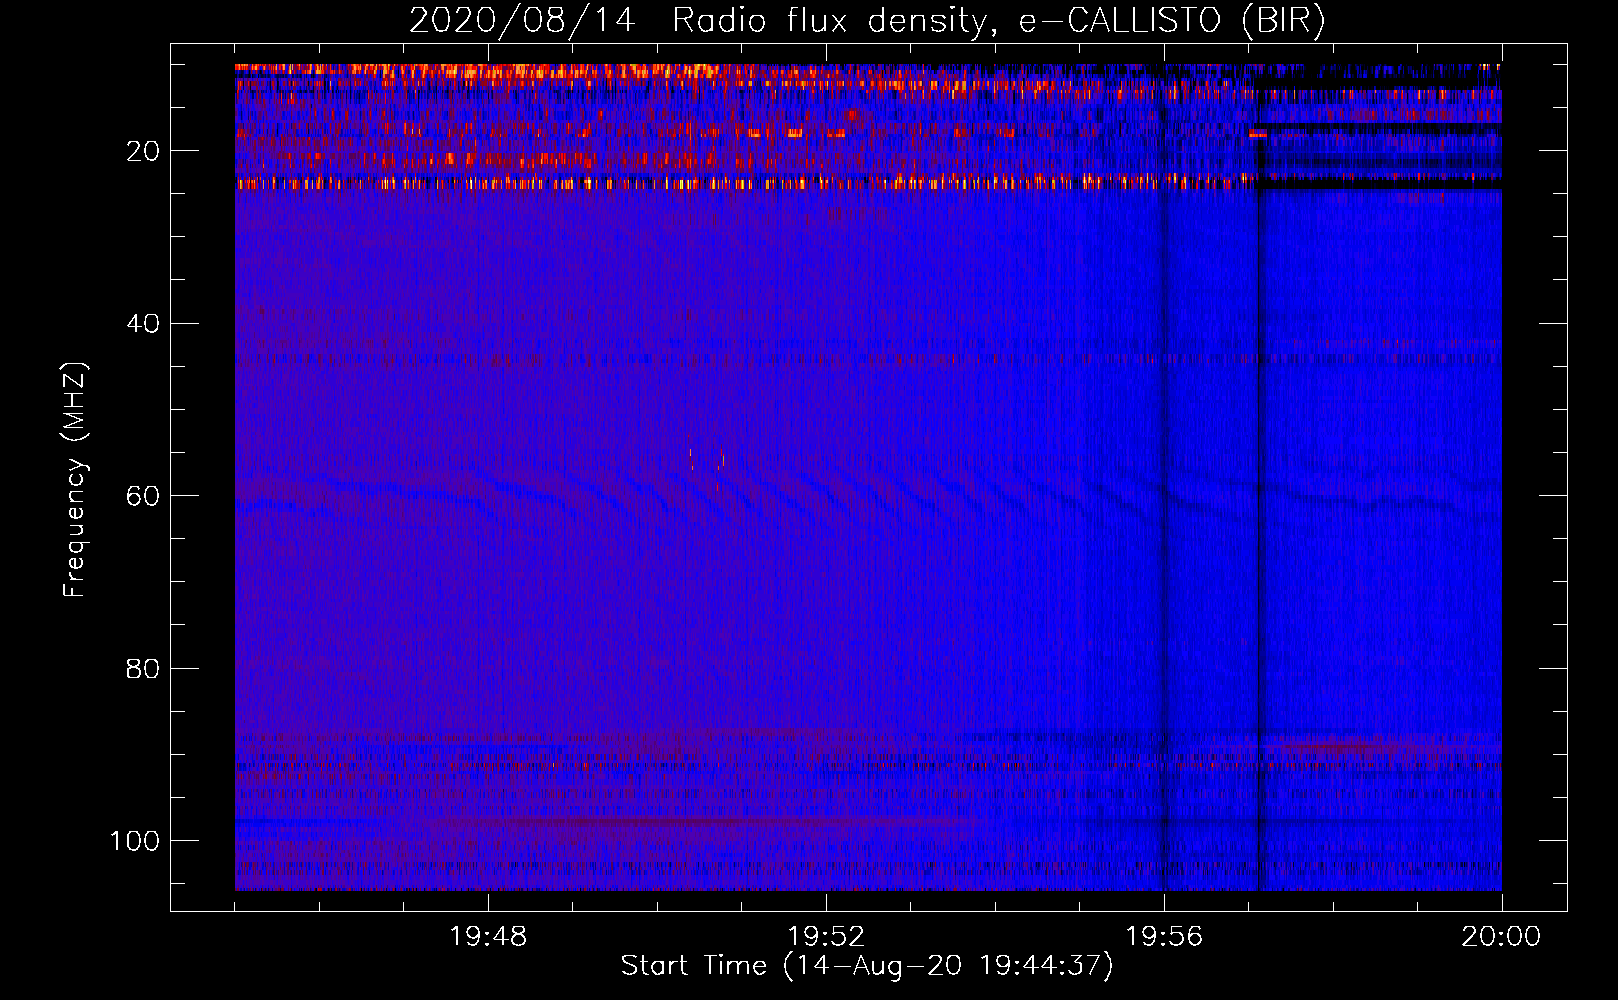Select the 20:00 time tick label
Image resolution: width=1618 pixels, height=1000 pixels.
pyautogui.click(x=1501, y=937)
